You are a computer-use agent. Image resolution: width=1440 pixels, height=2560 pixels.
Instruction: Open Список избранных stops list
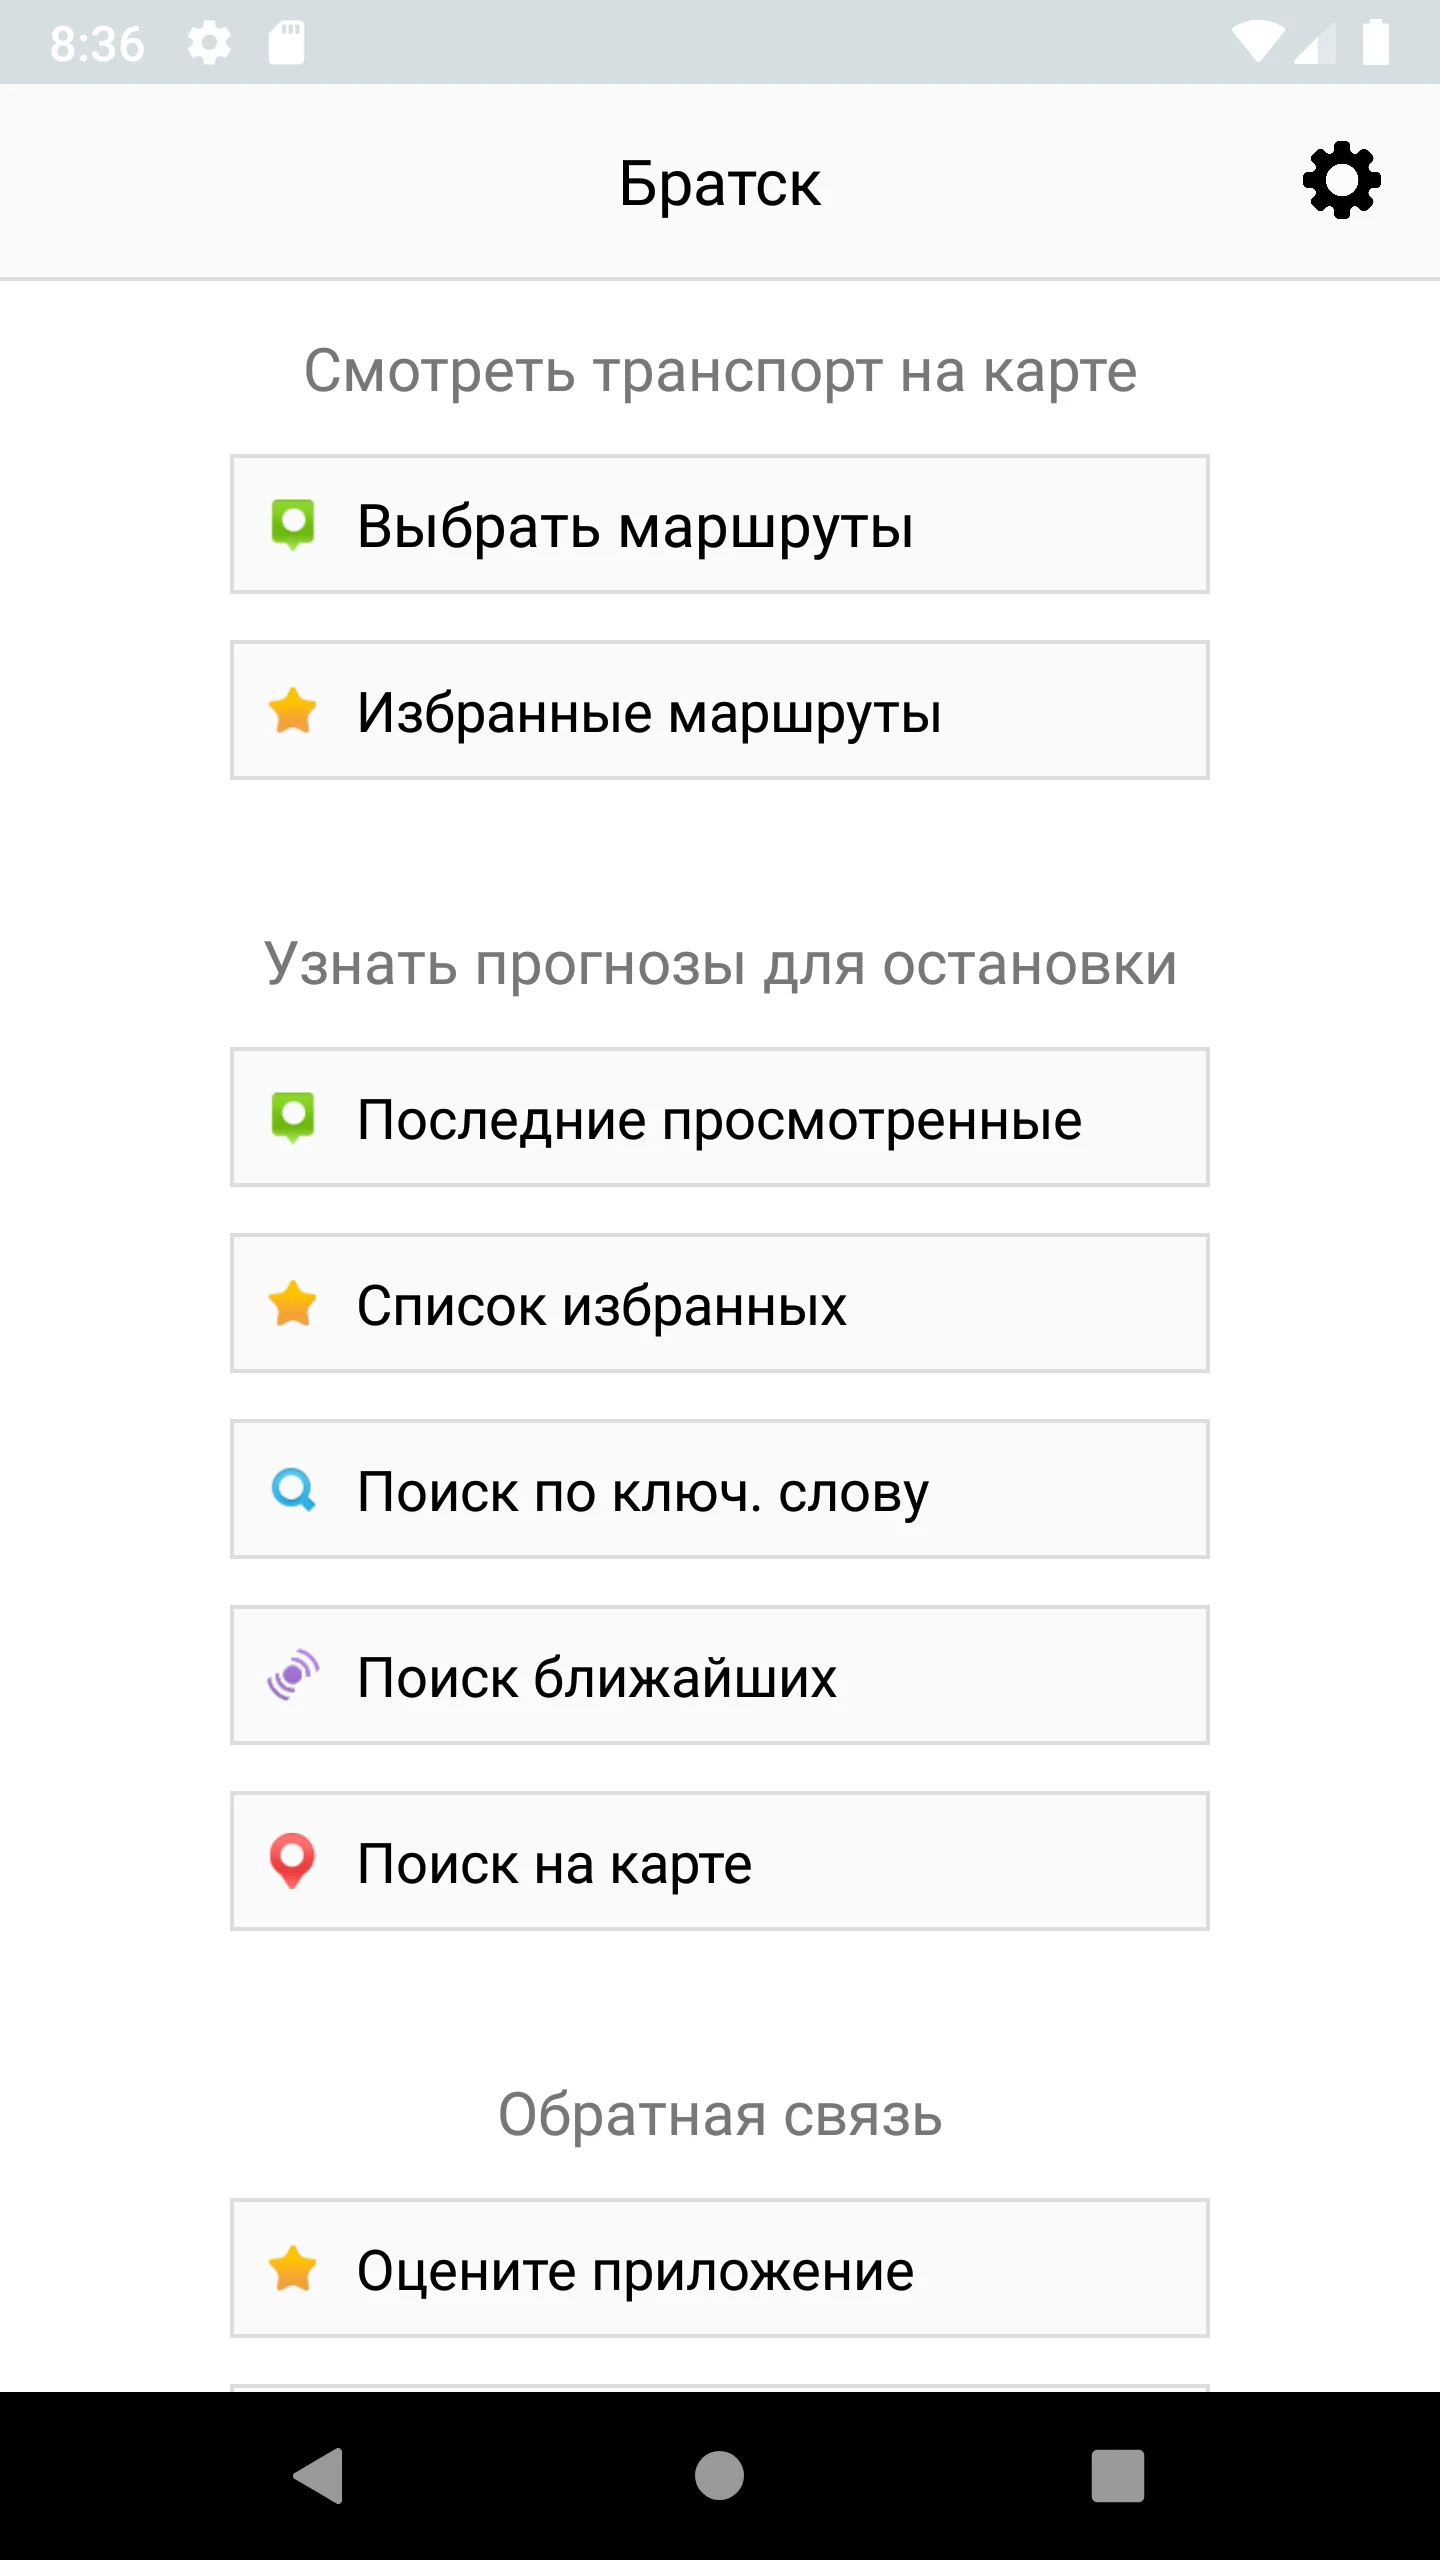[x=720, y=1304]
